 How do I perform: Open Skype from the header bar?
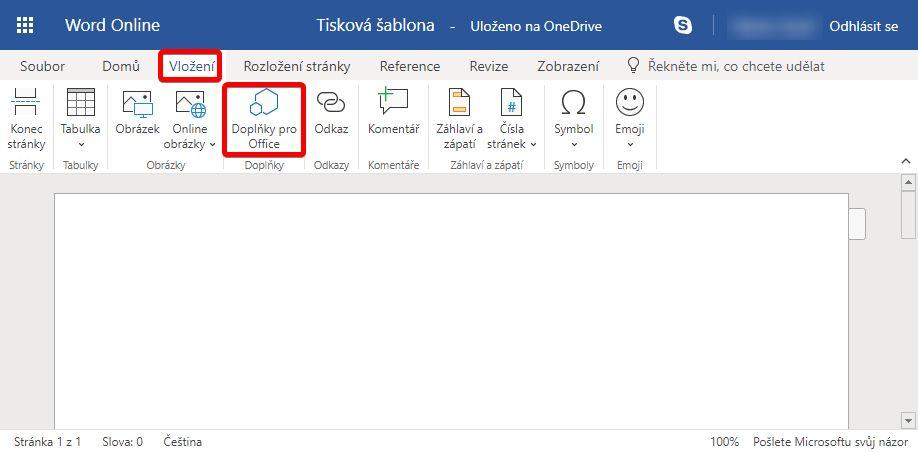coord(683,25)
